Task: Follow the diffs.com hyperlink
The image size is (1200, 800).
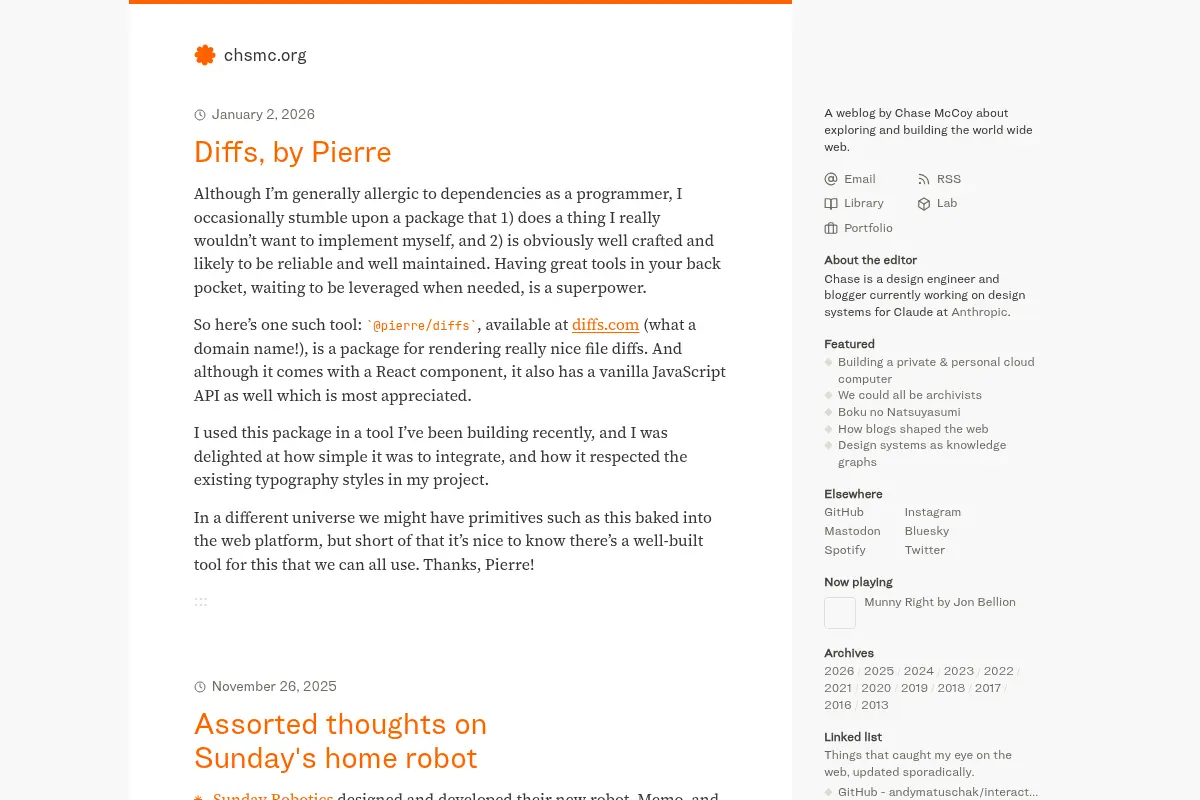Action: [x=605, y=325]
